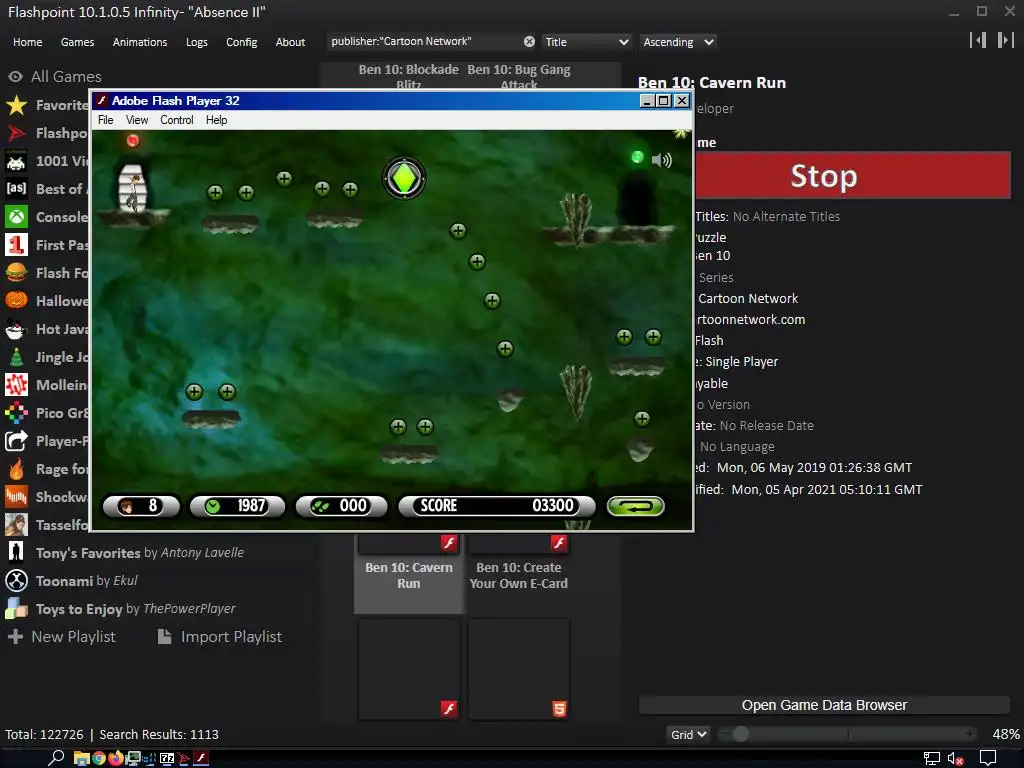Open Chrome from the taskbar
The width and height of the screenshot is (1024, 768).
click(99, 758)
